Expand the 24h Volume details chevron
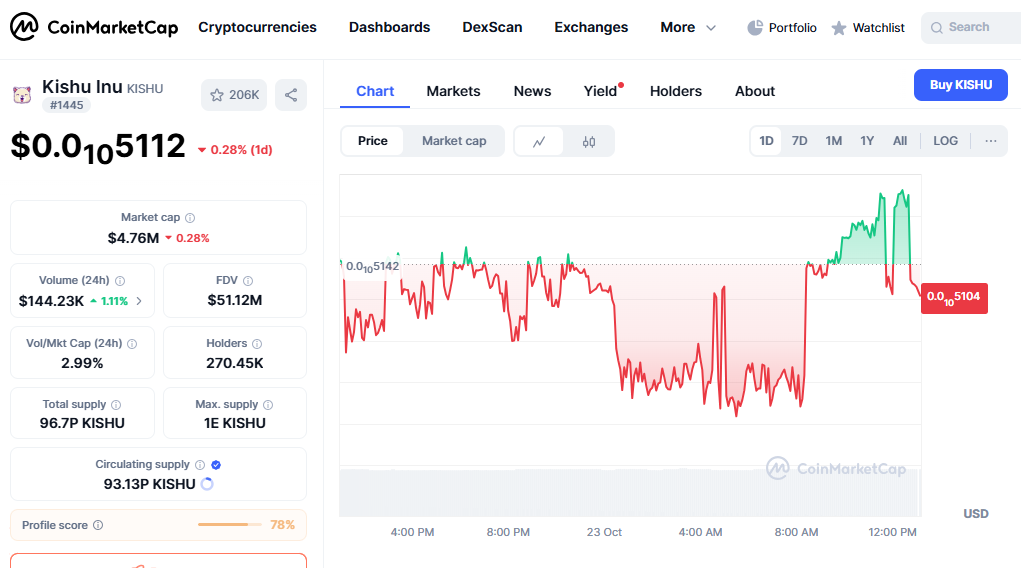Image resolution: width=1021 pixels, height=568 pixels. click(x=139, y=301)
